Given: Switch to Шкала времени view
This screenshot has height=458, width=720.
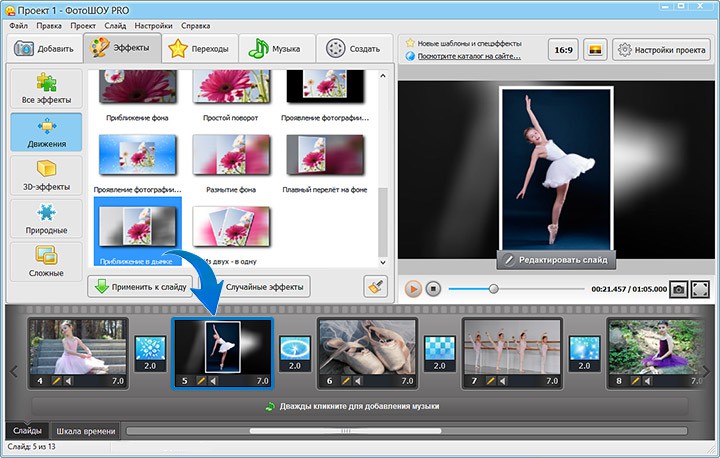Looking at the screenshot, I should 85,431.
